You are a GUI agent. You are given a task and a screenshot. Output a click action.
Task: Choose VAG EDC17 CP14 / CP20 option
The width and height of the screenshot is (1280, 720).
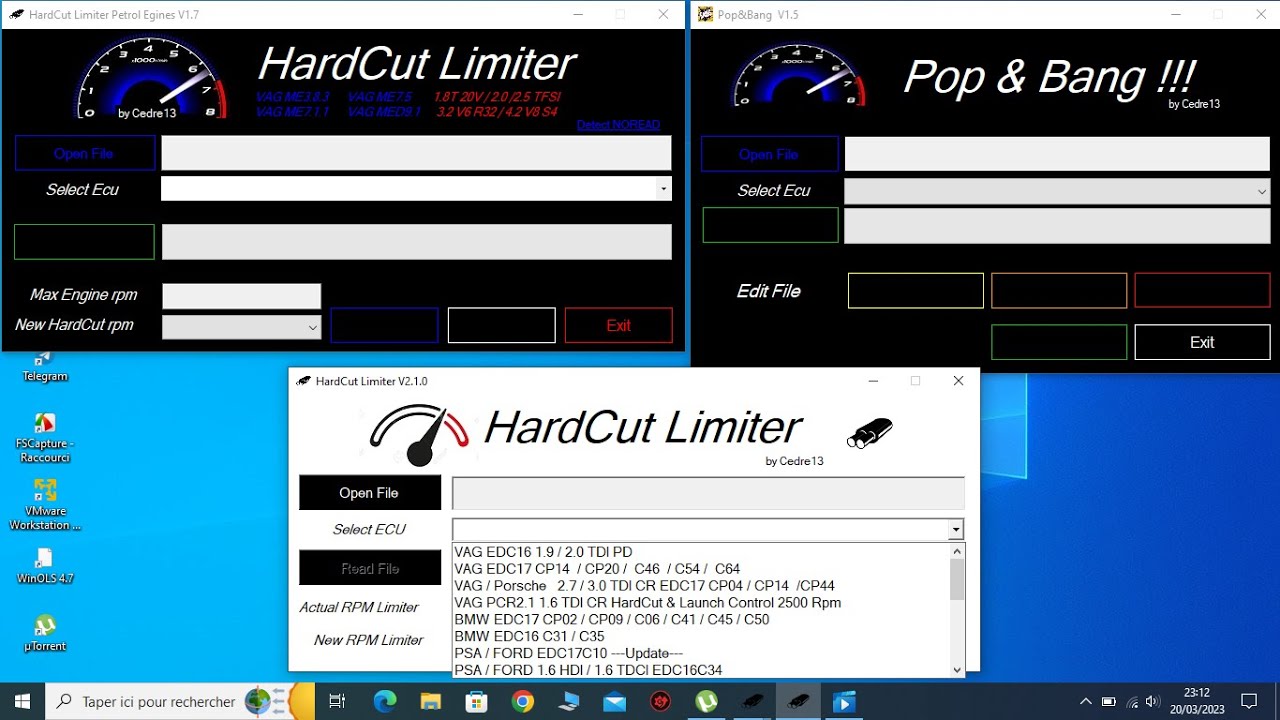click(x=700, y=569)
